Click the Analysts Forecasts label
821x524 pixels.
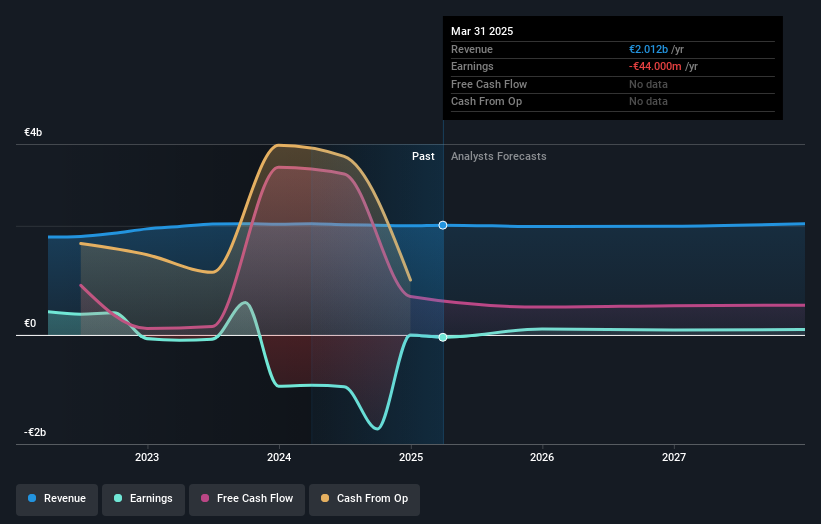tap(498, 157)
